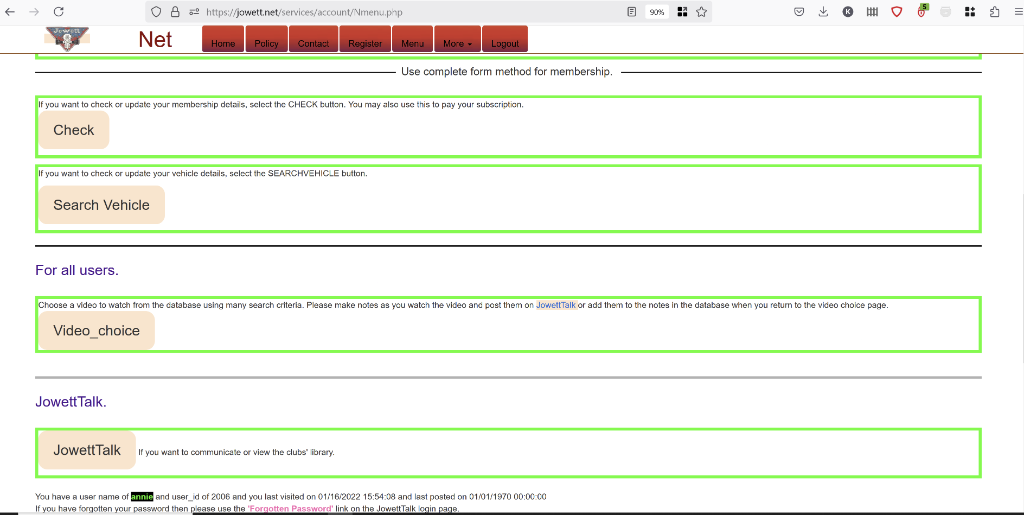Screen dimensions: 1024x515
Task: Open the 'Forgotten Password' link
Action: [x=291, y=508]
